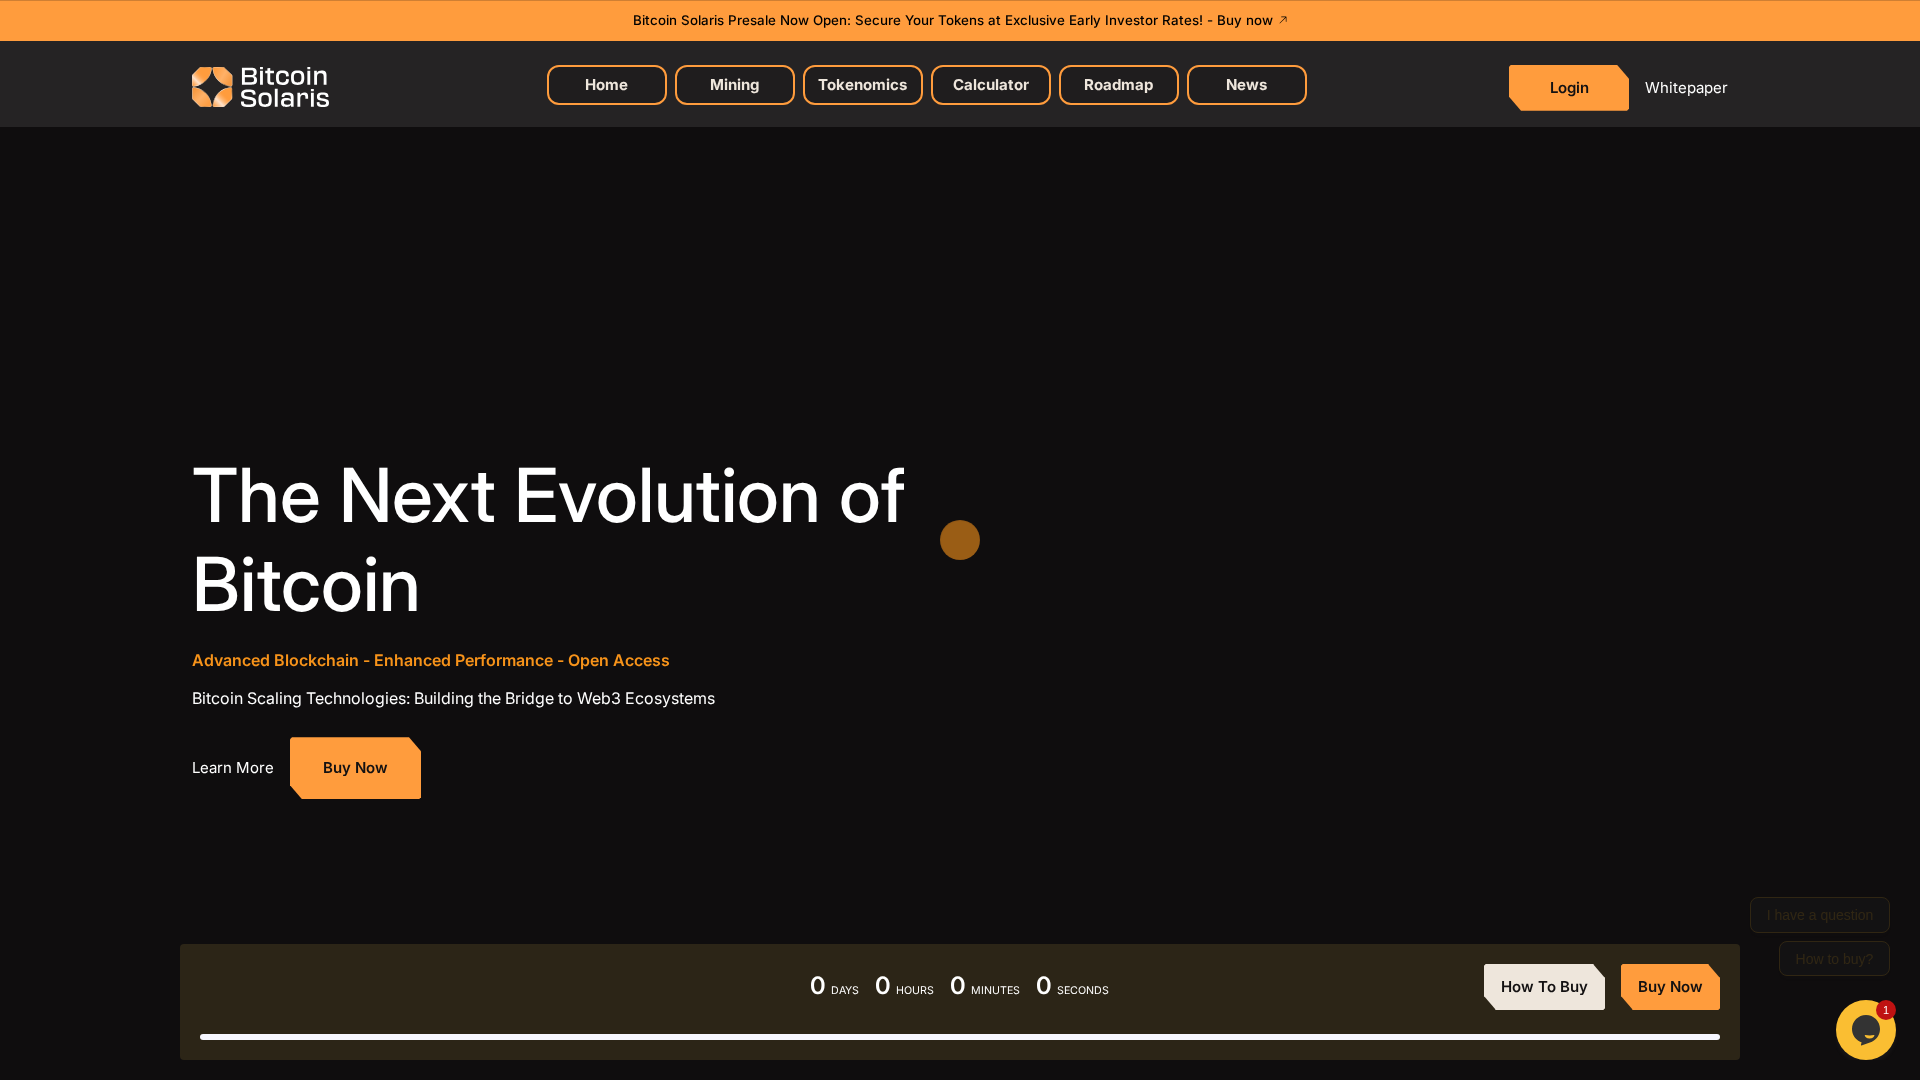Click the 'The Next Evolution of Bitcoin' heading
Image resolution: width=1920 pixels, height=1080 pixels.
coord(548,540)
